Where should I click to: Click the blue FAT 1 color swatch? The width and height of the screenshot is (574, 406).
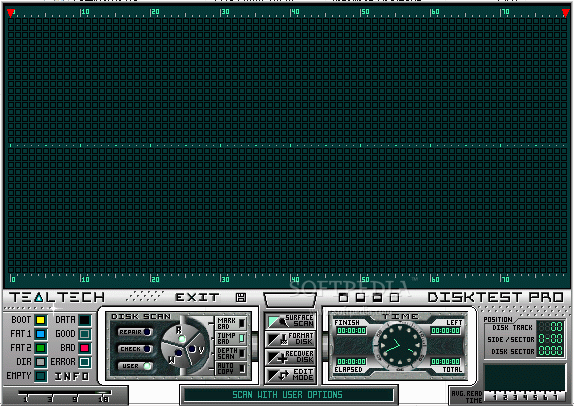tap(41, 334)
